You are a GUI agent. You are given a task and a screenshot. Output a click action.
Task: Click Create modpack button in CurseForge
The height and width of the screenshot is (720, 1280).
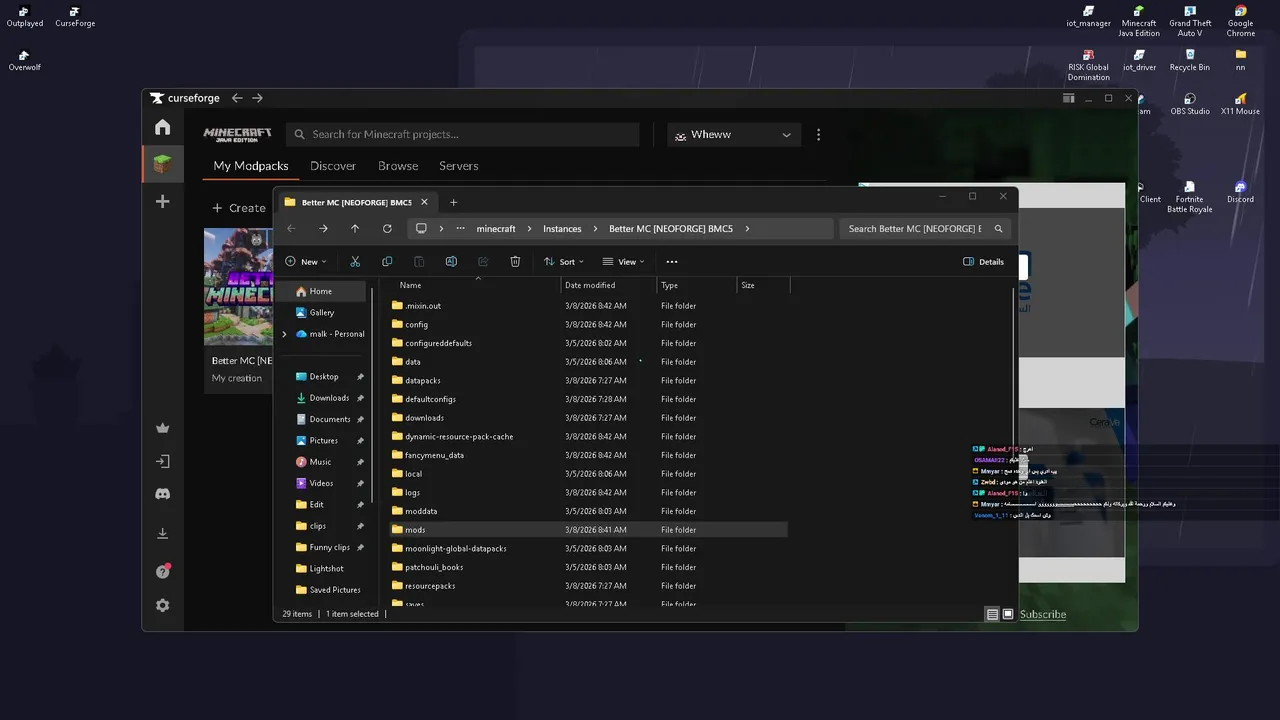239,208
